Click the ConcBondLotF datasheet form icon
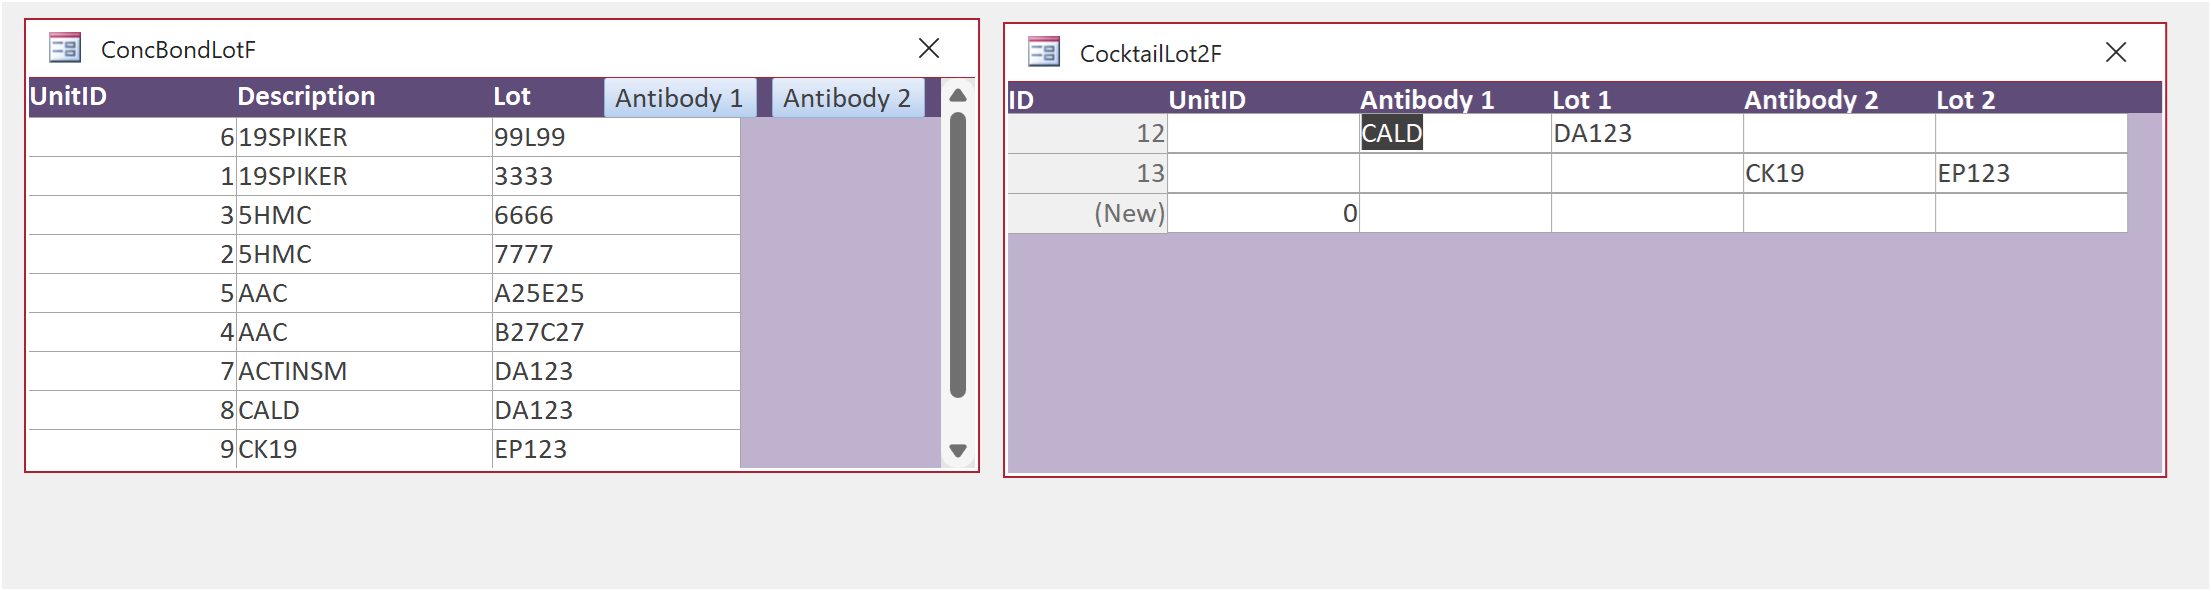This screenshot has height=591, width=2211. tap(66, 48)
